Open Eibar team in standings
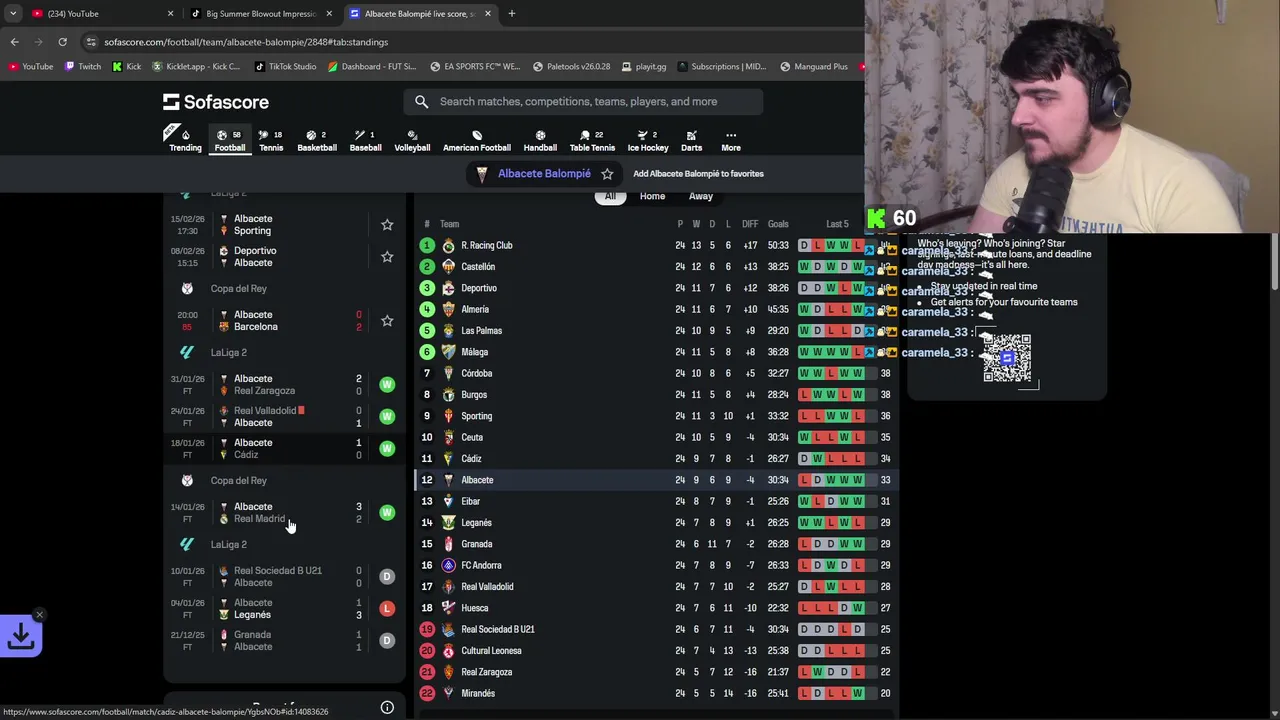 click(x=471, y=501)
